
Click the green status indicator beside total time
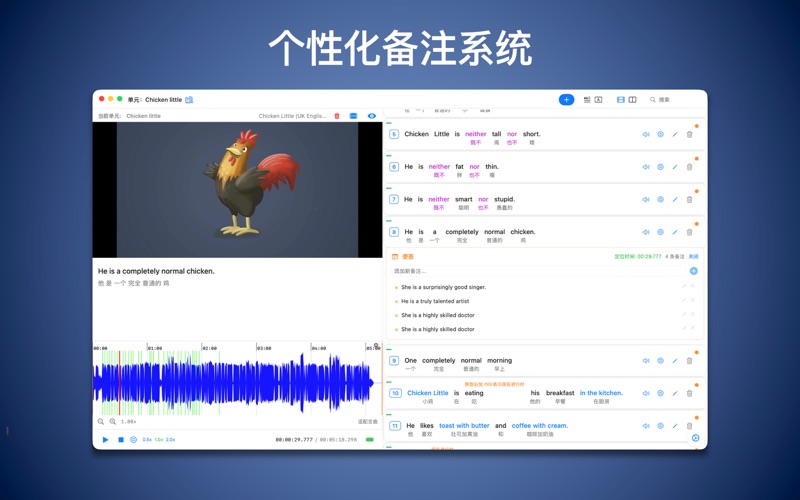click(370, 439)
